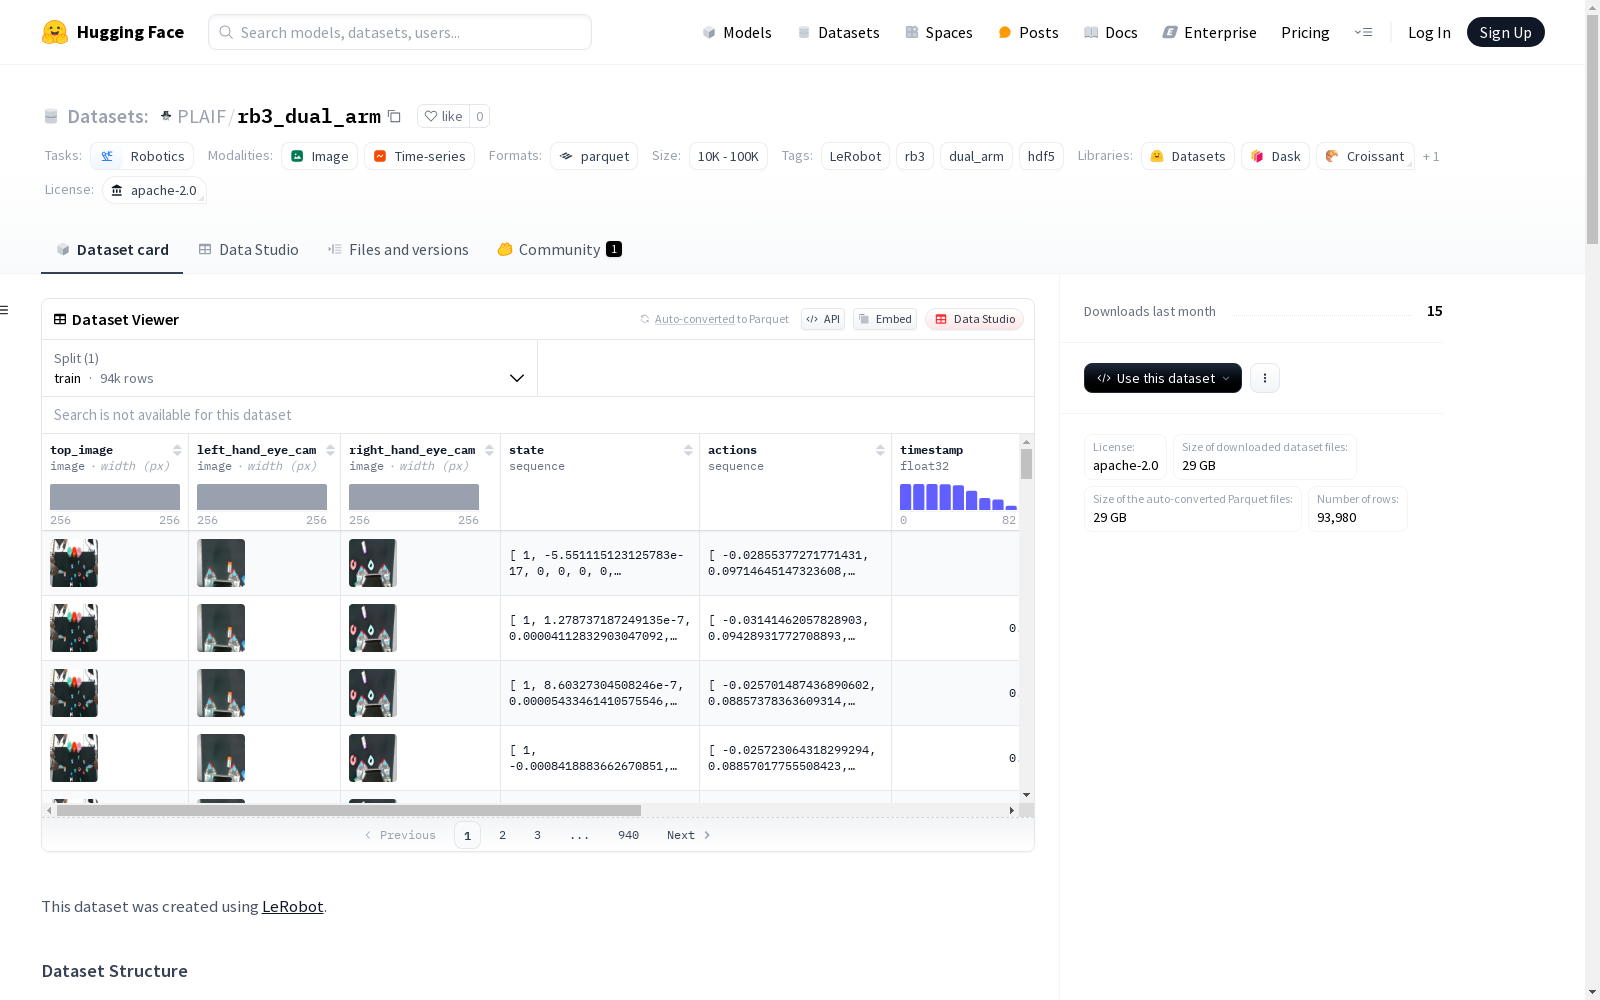
Task: Switch to the Data Studio tab
Action: click(249, 250)
